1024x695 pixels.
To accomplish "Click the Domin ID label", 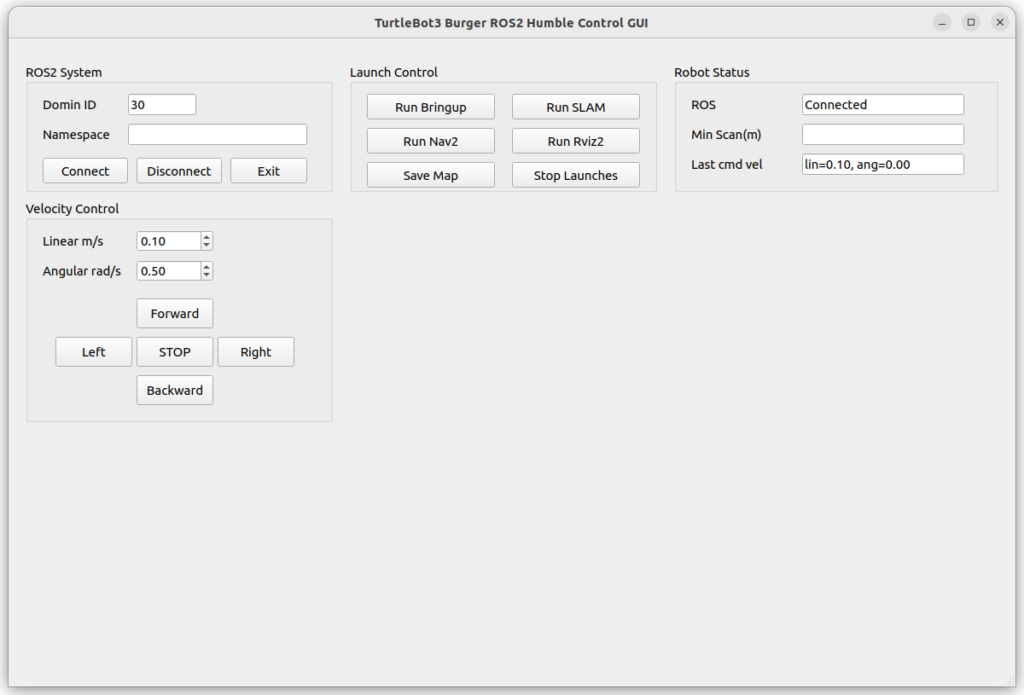I will tap(69, 105).
